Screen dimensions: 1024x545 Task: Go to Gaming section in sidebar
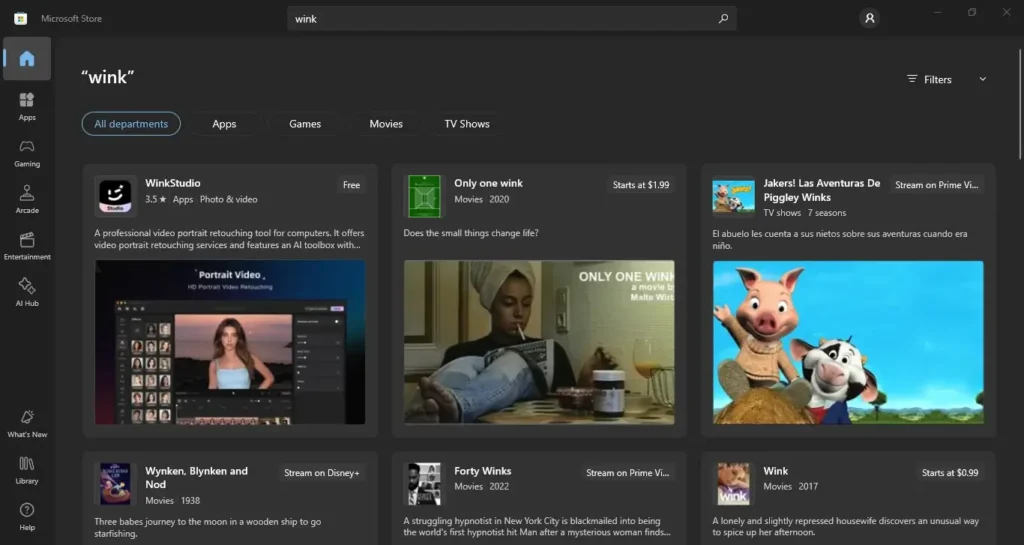(x=27, y=153)
